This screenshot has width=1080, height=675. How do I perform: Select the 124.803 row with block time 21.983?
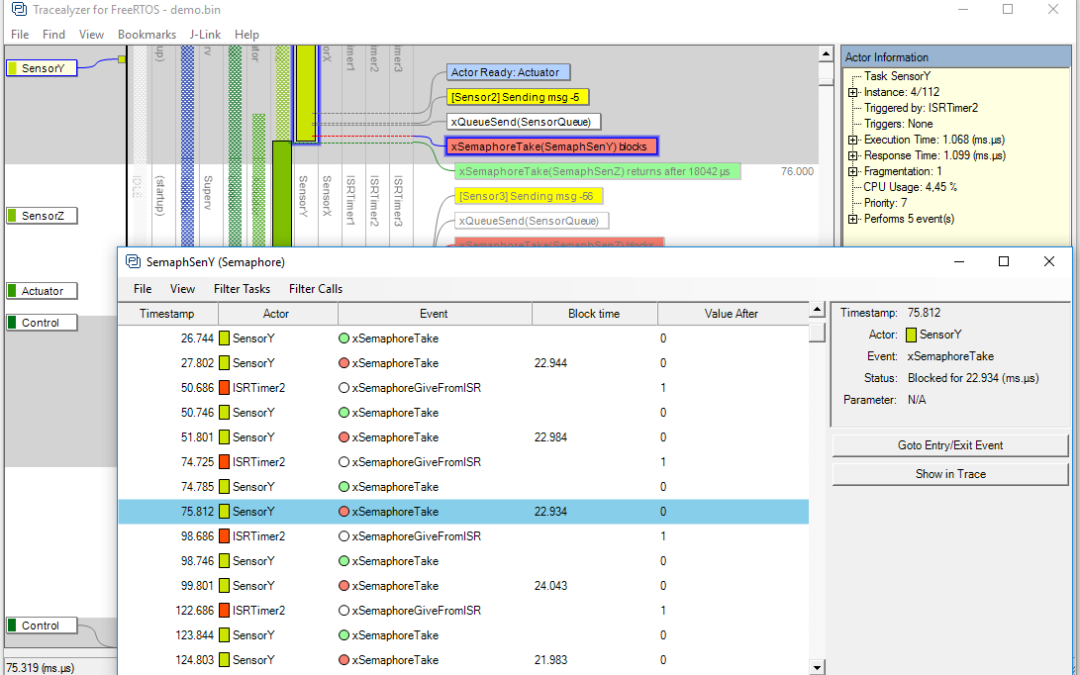[464, 660]
